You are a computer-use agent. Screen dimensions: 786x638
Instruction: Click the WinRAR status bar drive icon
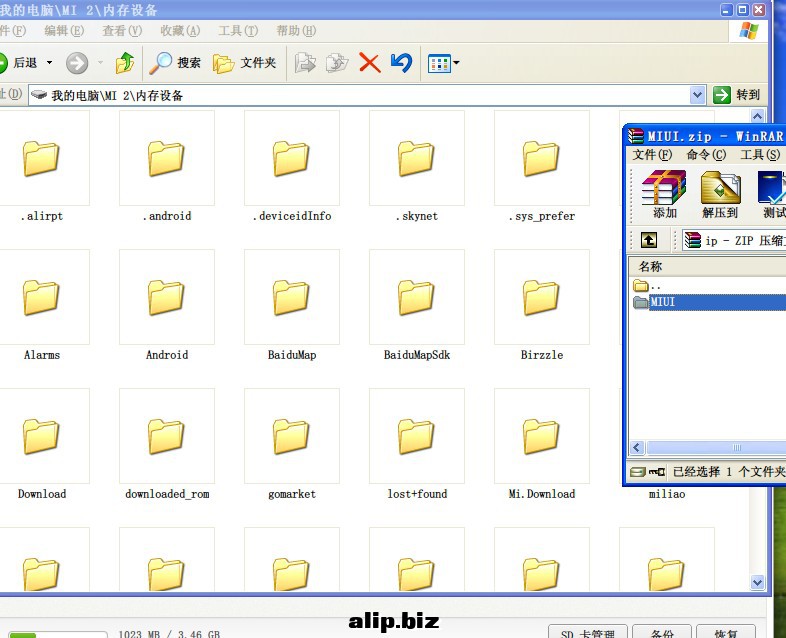(638, 472)
